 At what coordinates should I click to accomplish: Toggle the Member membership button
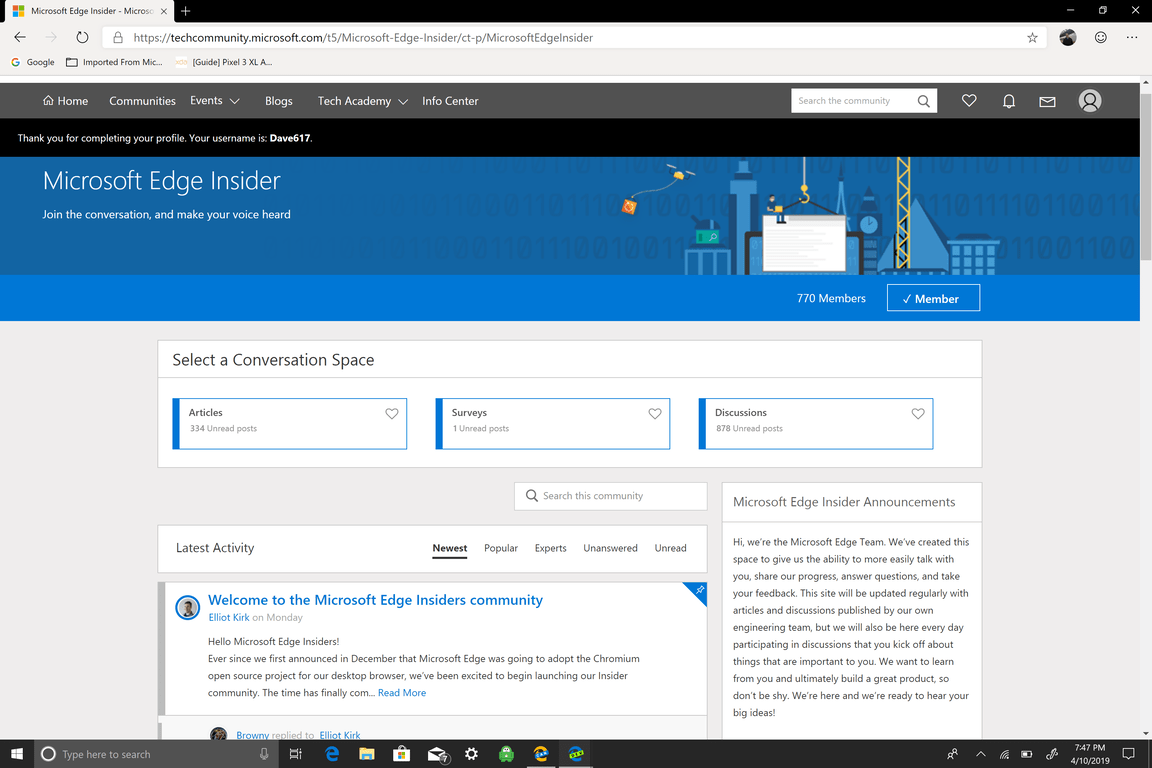pos(933,298)
